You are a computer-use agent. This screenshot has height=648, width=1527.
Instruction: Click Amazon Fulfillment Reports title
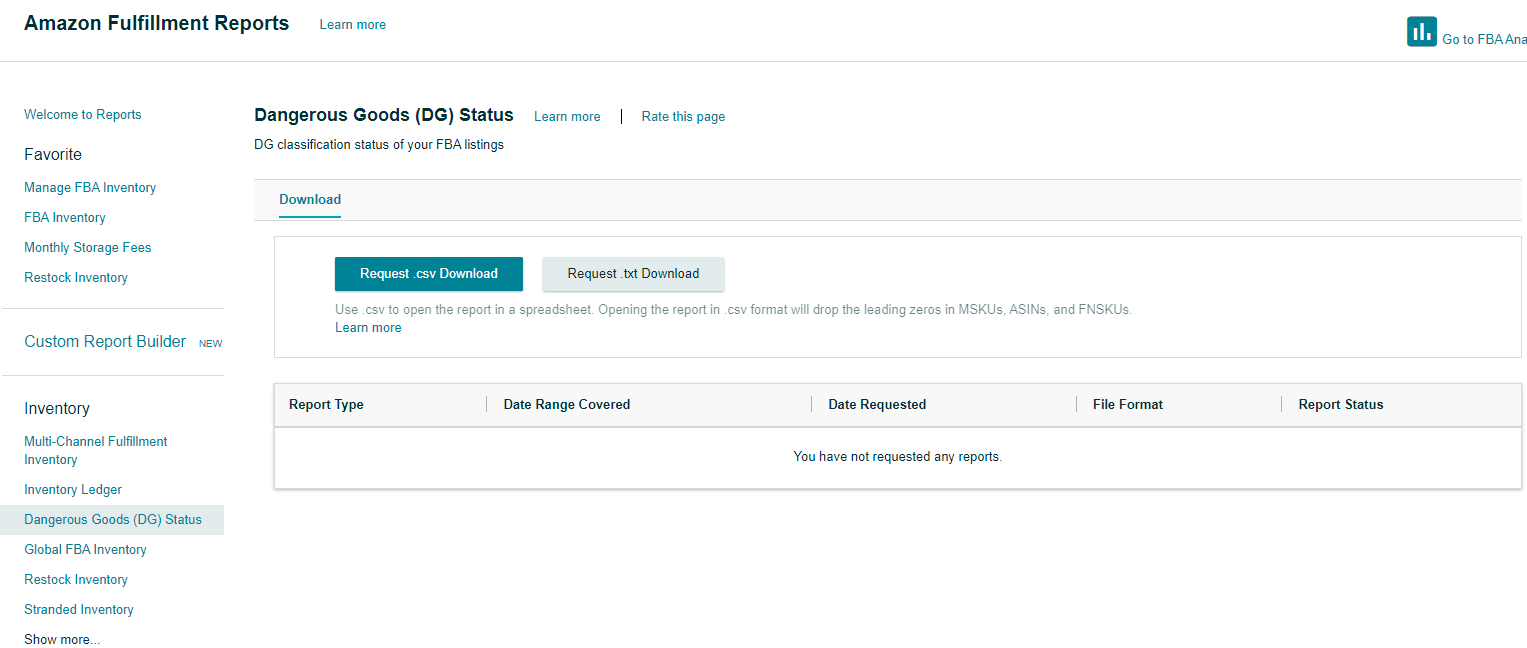coord(157,23)
